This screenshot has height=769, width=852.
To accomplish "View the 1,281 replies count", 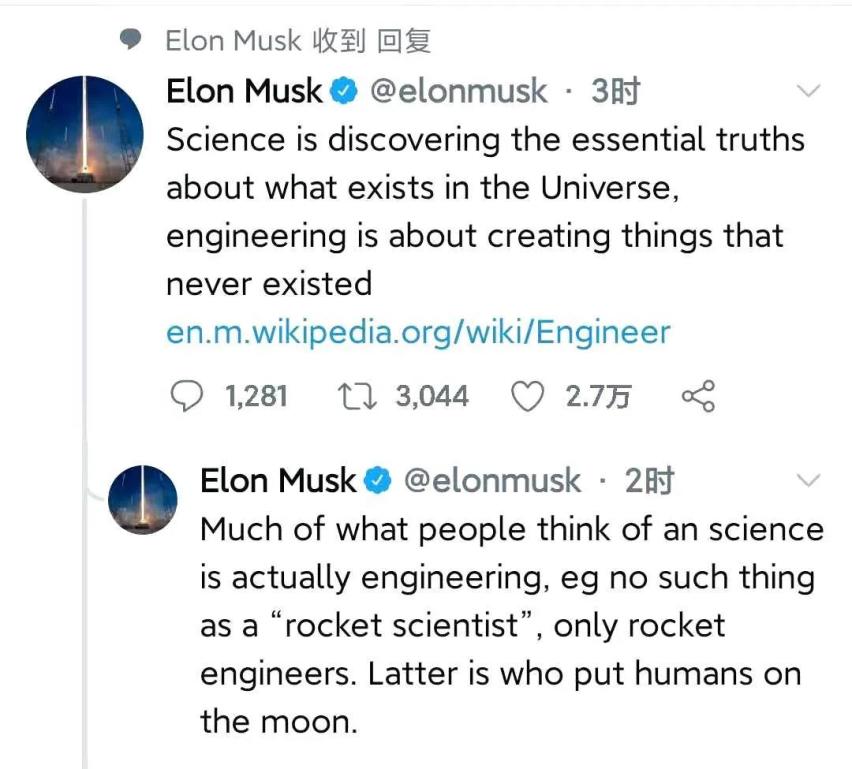I will click(256, 396).
